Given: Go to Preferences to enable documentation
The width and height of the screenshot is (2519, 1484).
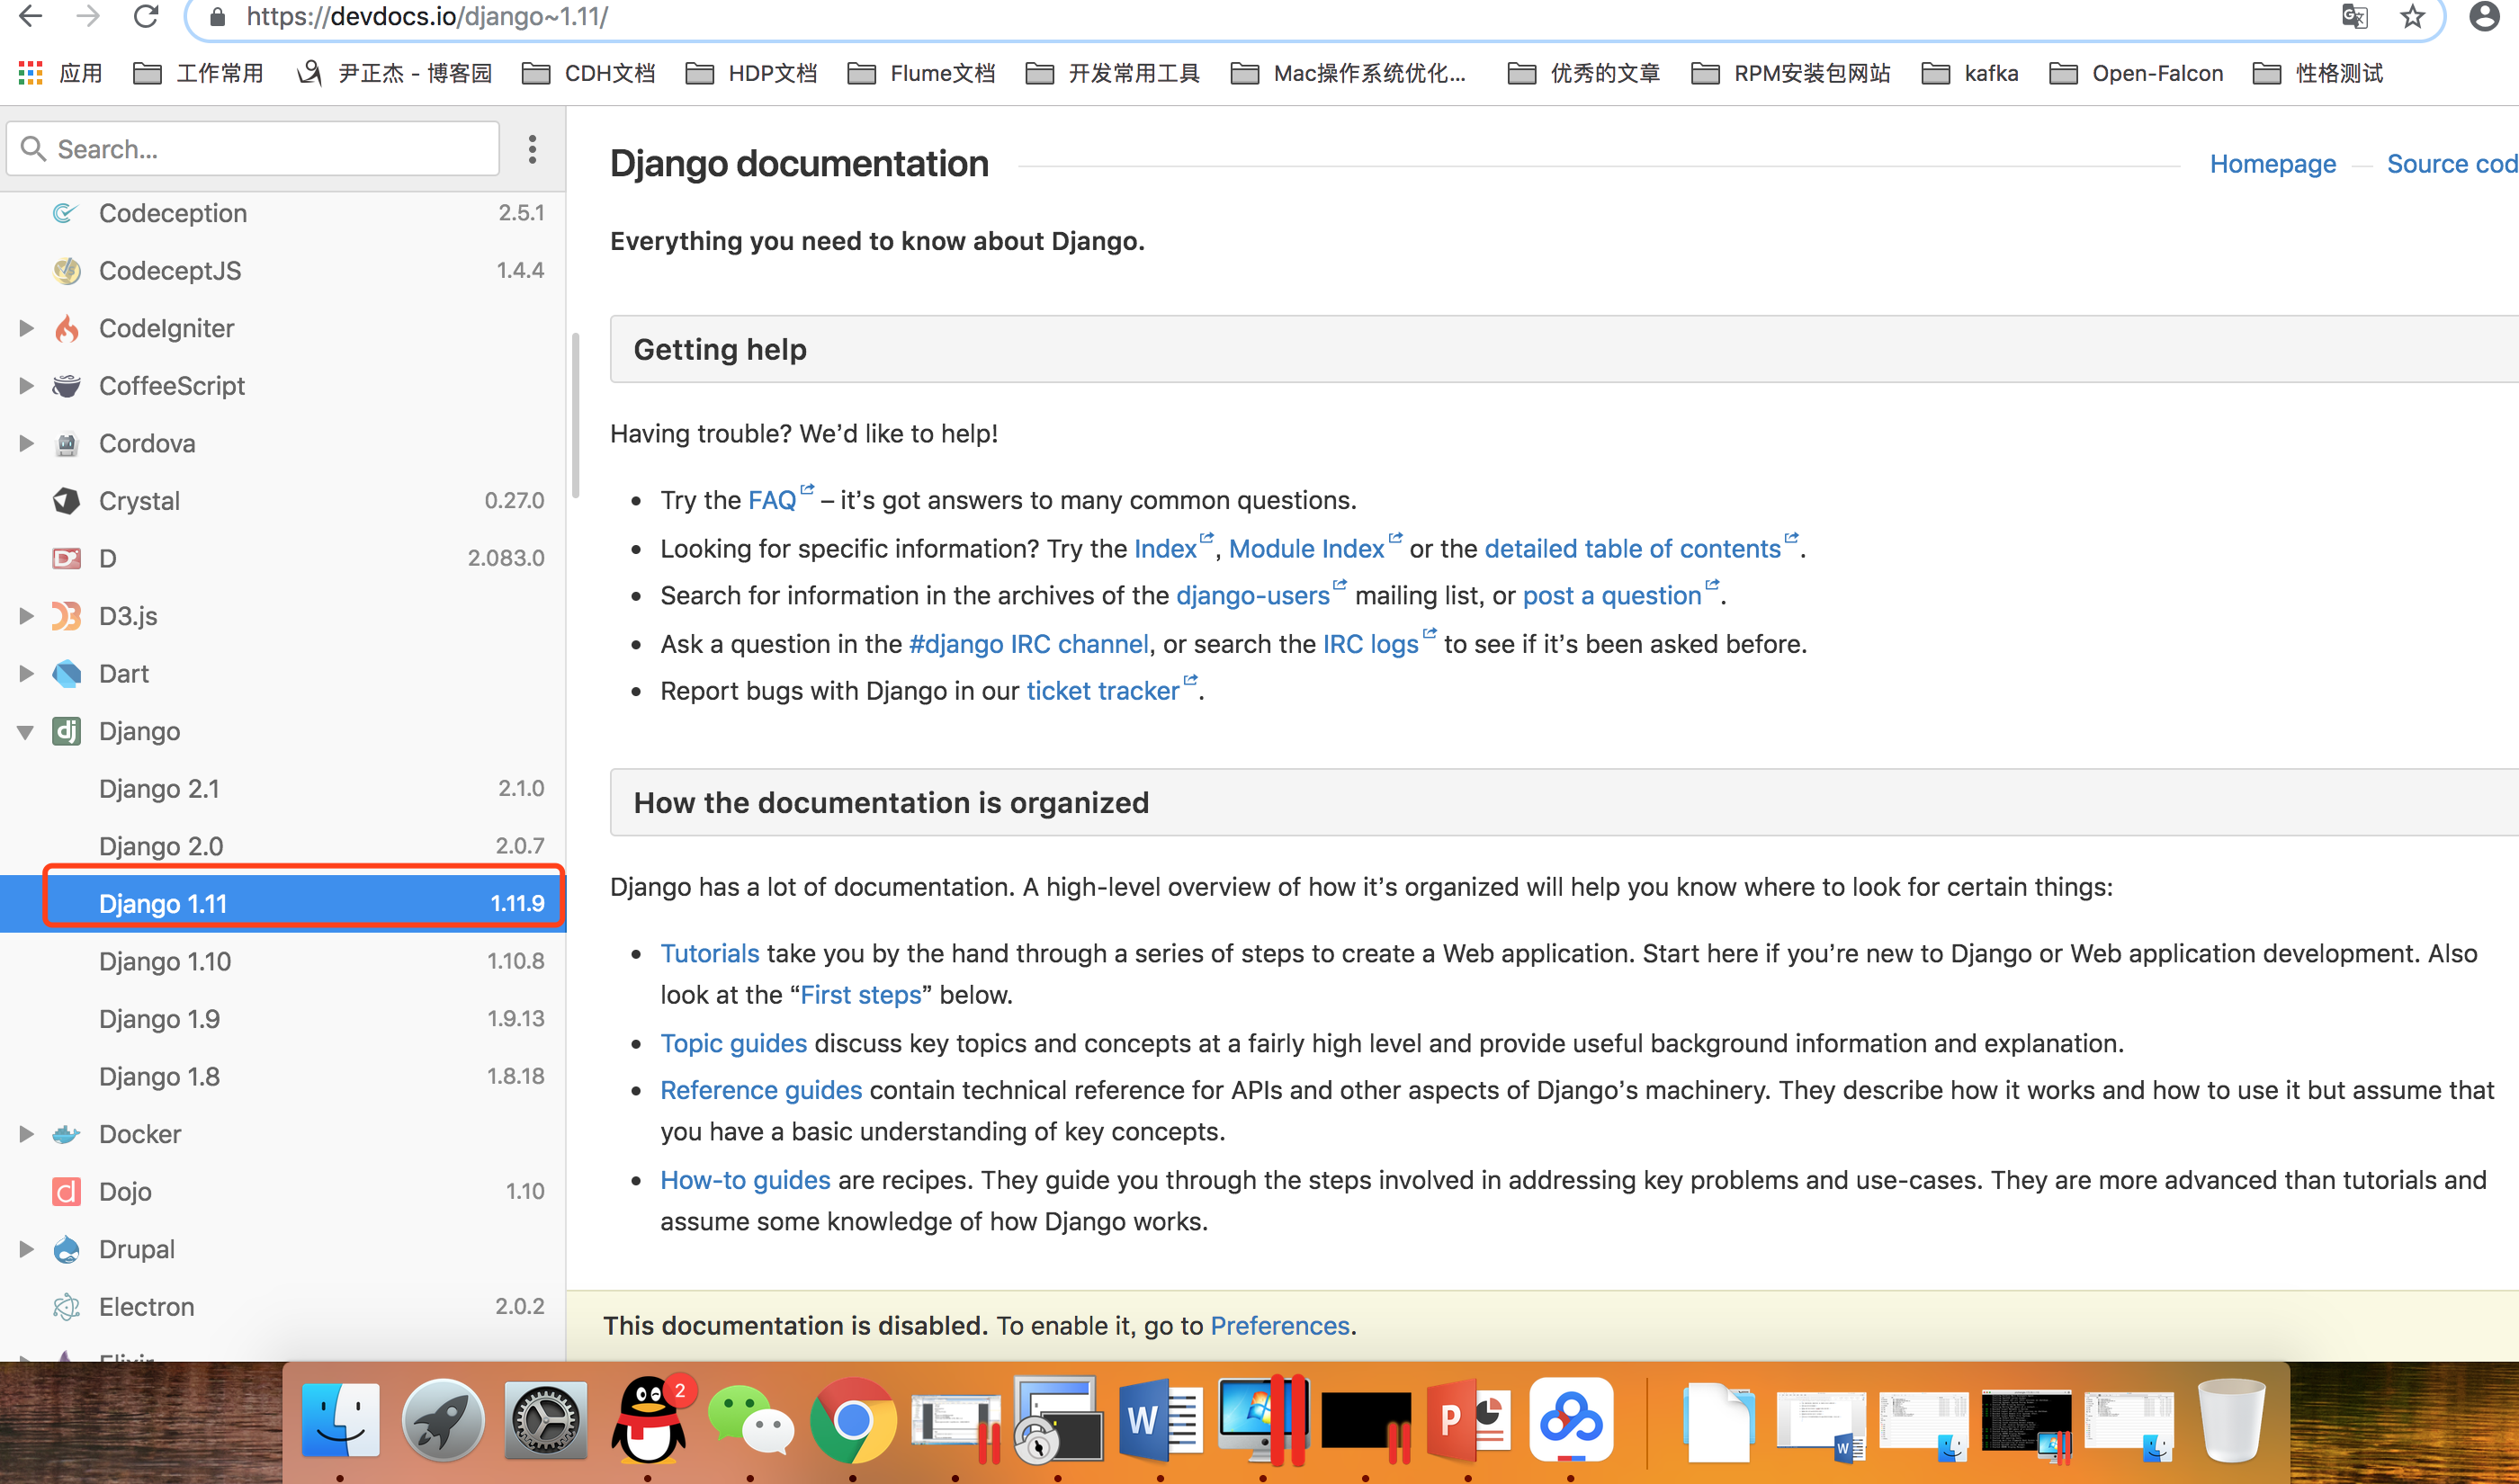Looking at the screenshot, I should tap(1279, 1325).
